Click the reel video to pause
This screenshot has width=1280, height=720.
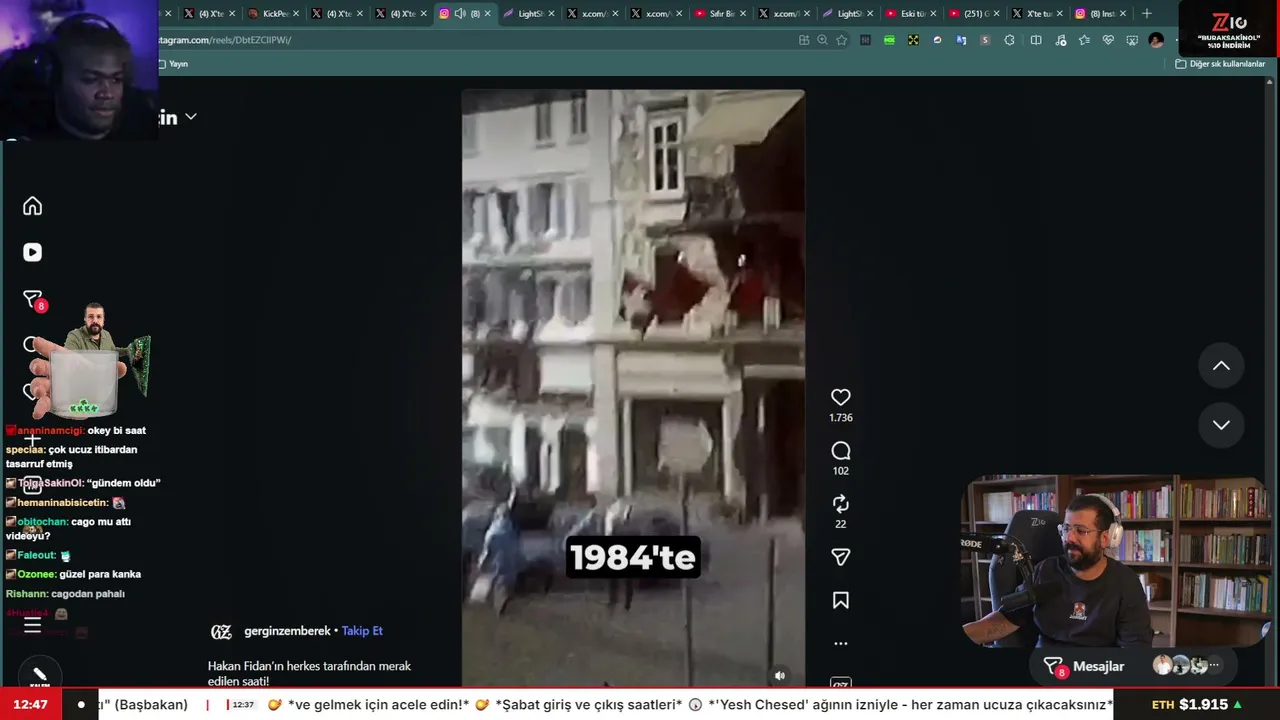tap(633, 388)
